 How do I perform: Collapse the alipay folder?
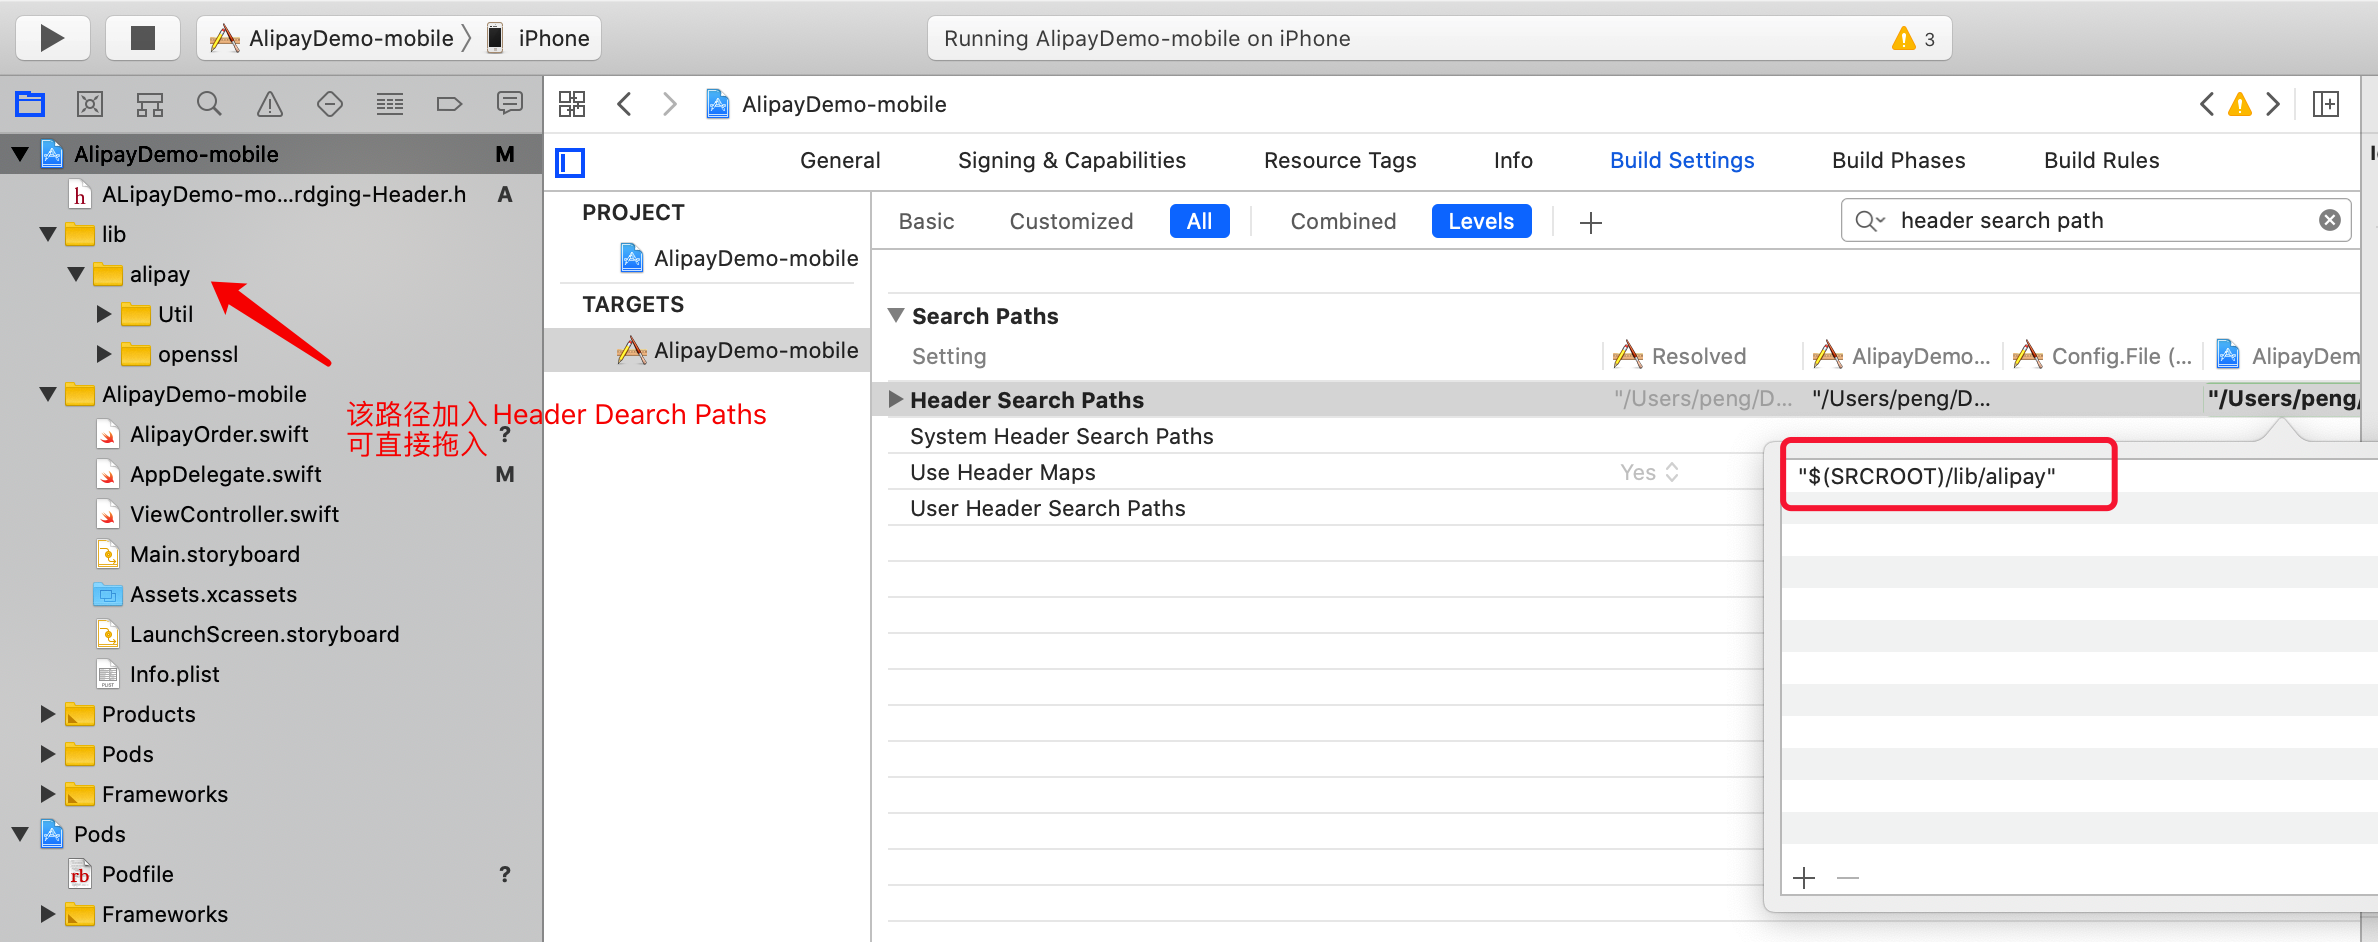(x=76, y=274)
